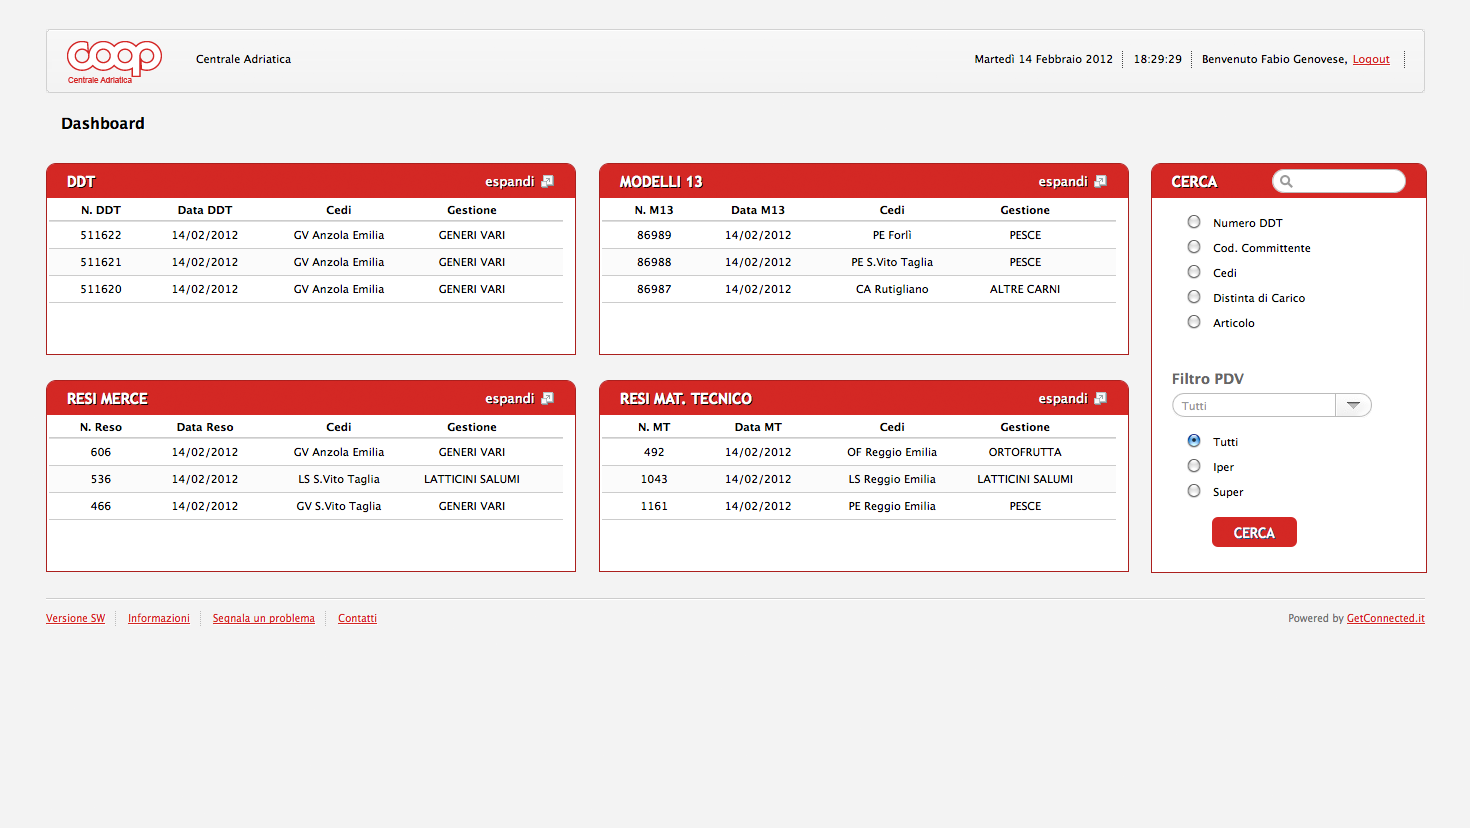The height and width of the screenshot is (828, 1470).
Task: Select the Distinta di Carico option
Action: tap(1194, 297)
